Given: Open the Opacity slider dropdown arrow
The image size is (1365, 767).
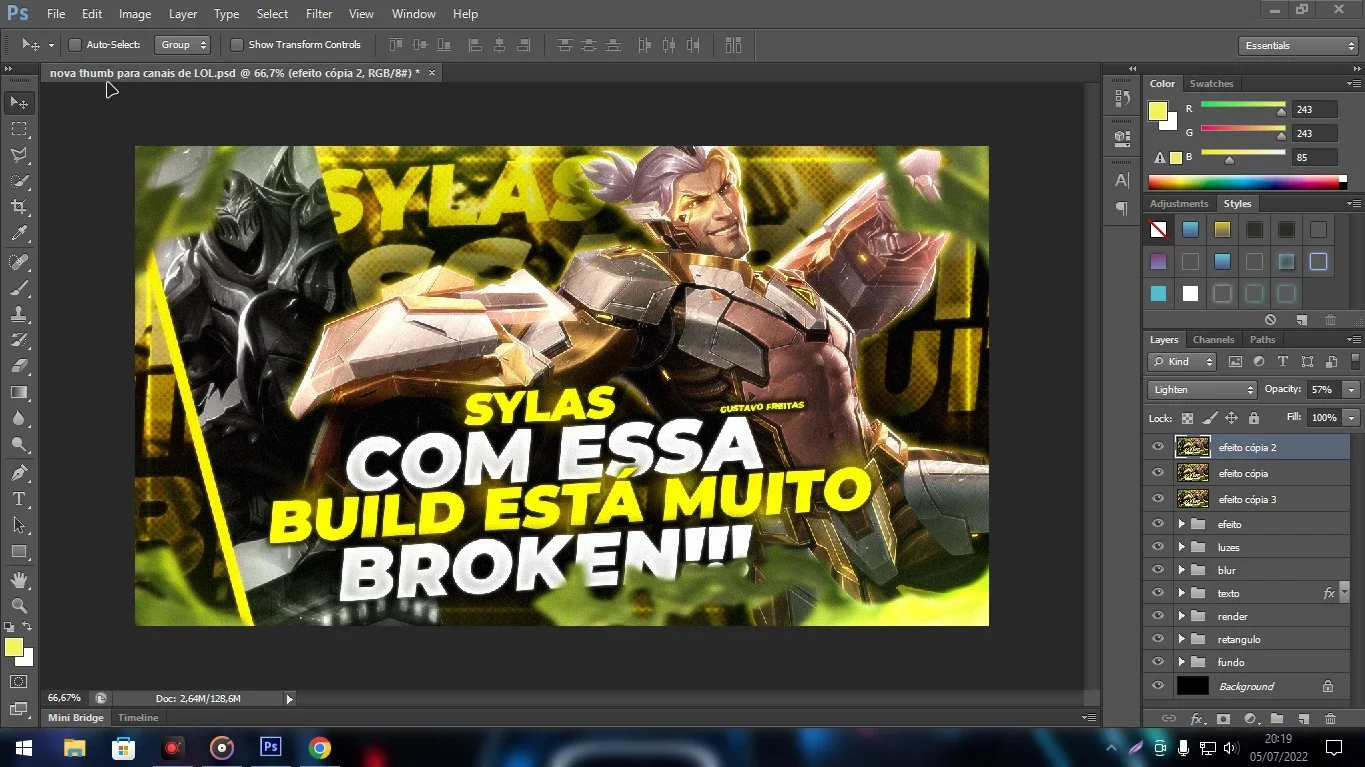Looking at the screenshot, I should pyautogui.click(x=1352, y=390).
